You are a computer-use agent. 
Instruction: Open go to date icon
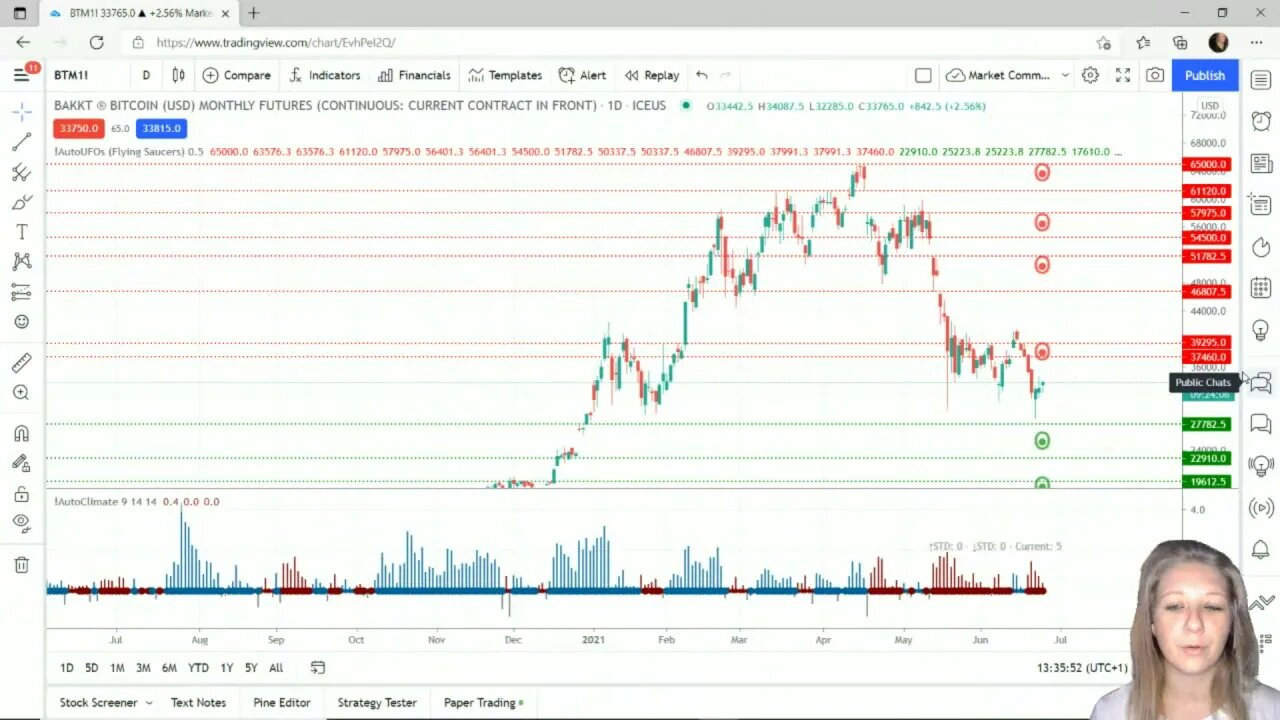pos(318,668)
